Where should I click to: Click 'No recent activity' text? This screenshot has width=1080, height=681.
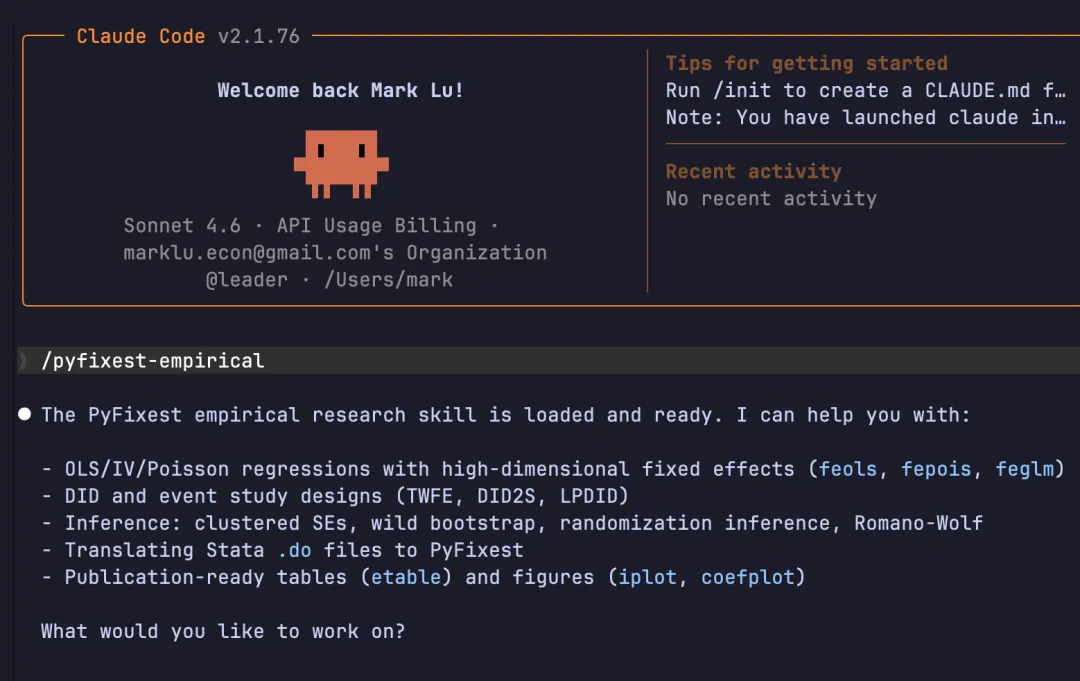click(771, 198)
